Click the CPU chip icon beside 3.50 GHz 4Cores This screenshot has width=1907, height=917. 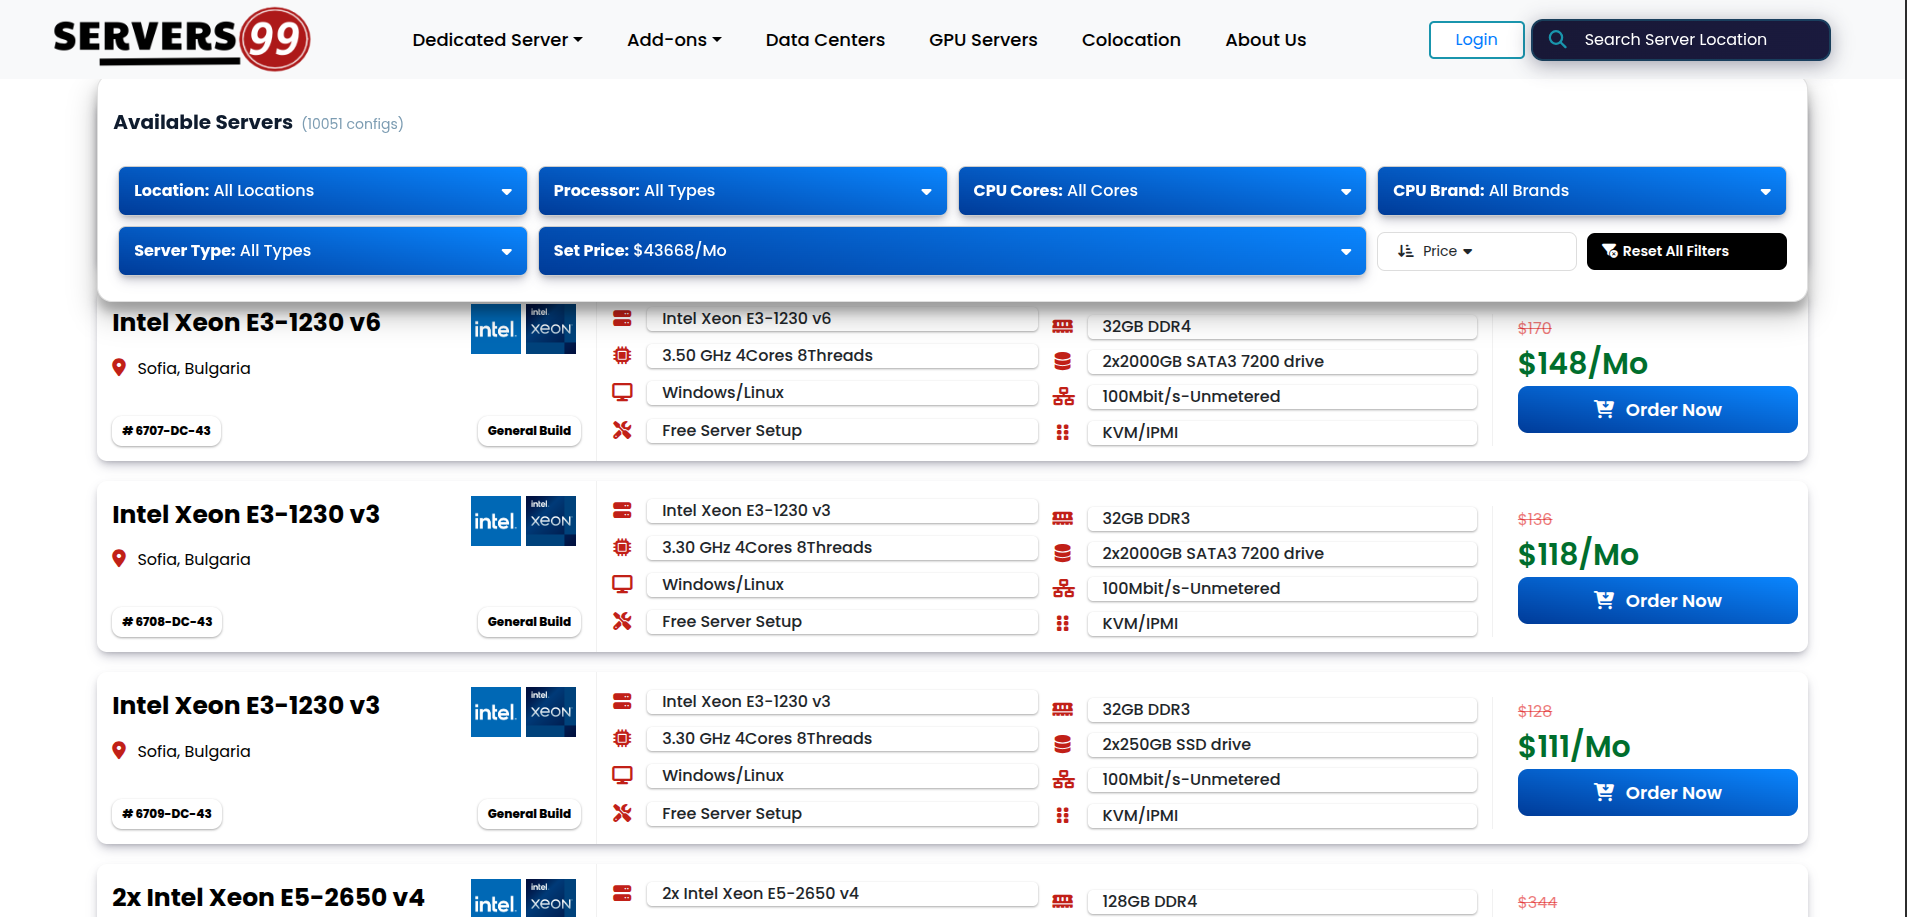[x=622, y=355]
